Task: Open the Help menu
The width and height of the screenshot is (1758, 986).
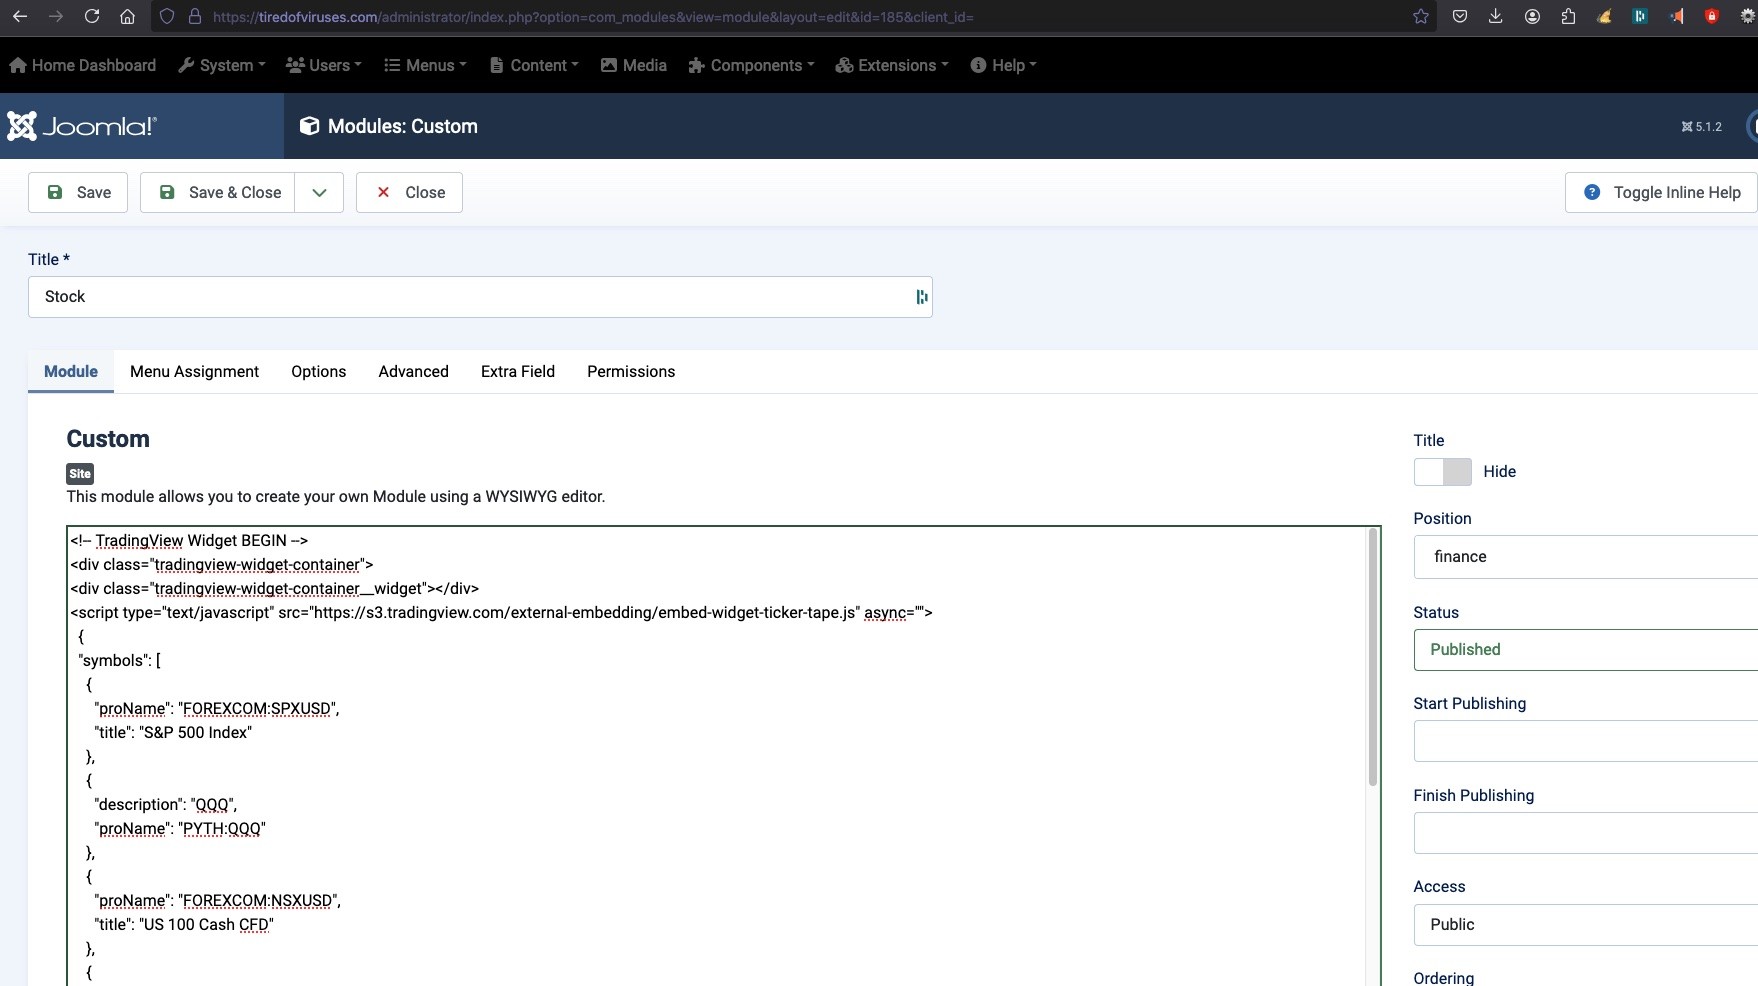Action: click(x=1004, y=65)
